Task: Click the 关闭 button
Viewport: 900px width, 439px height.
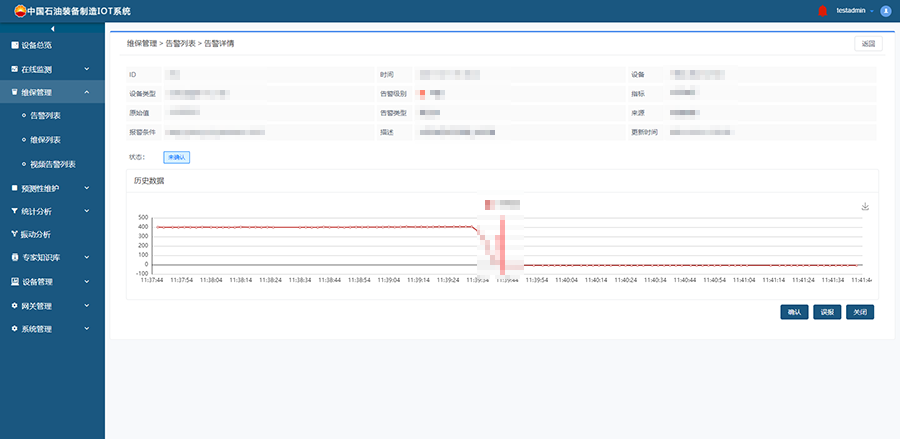Action: tap(860, 312)
